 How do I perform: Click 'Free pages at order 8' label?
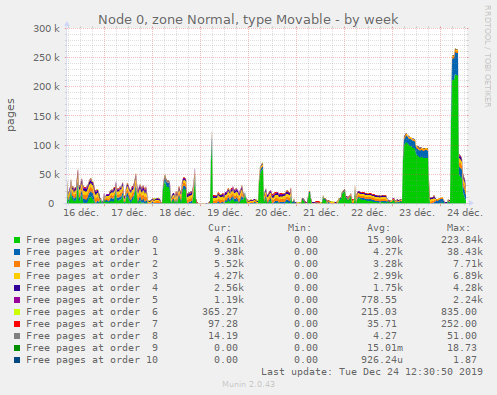(x=92, y=336)
